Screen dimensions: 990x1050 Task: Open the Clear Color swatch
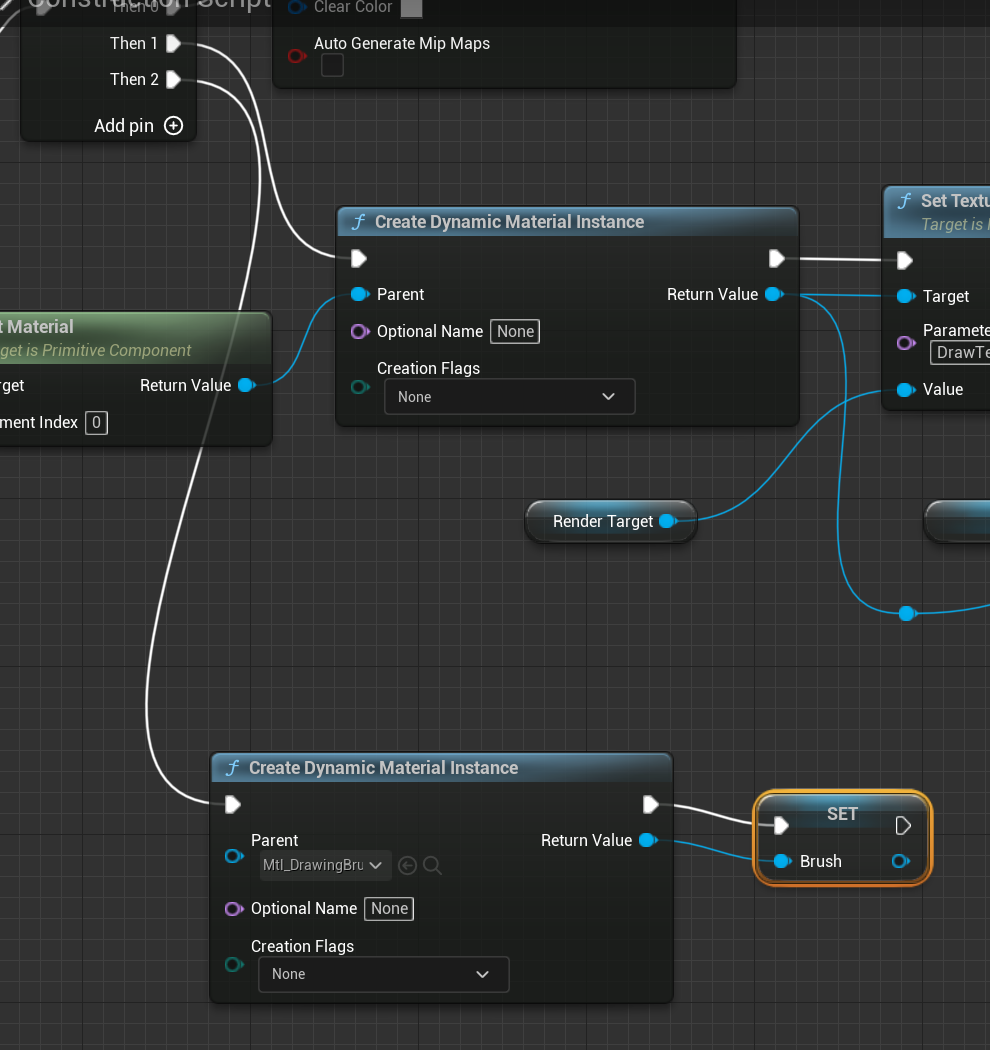[x=411, y=8]
